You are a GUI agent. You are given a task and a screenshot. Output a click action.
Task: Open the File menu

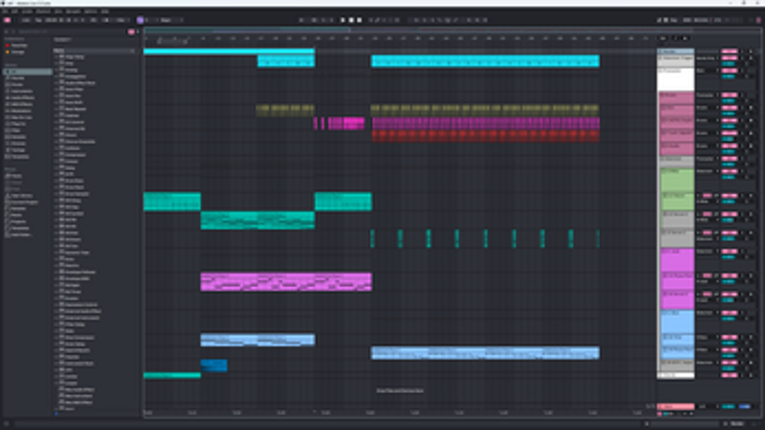click(6, 11)
